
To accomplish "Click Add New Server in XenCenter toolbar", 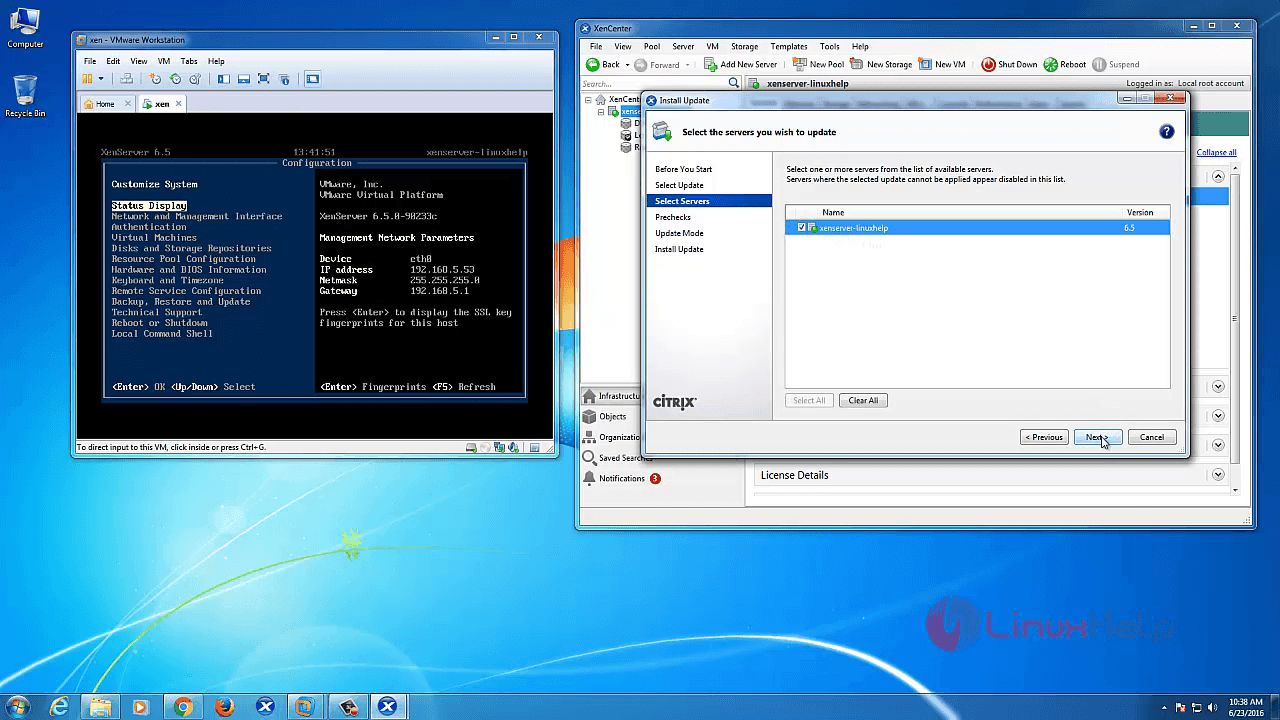I will pos(740,64).
